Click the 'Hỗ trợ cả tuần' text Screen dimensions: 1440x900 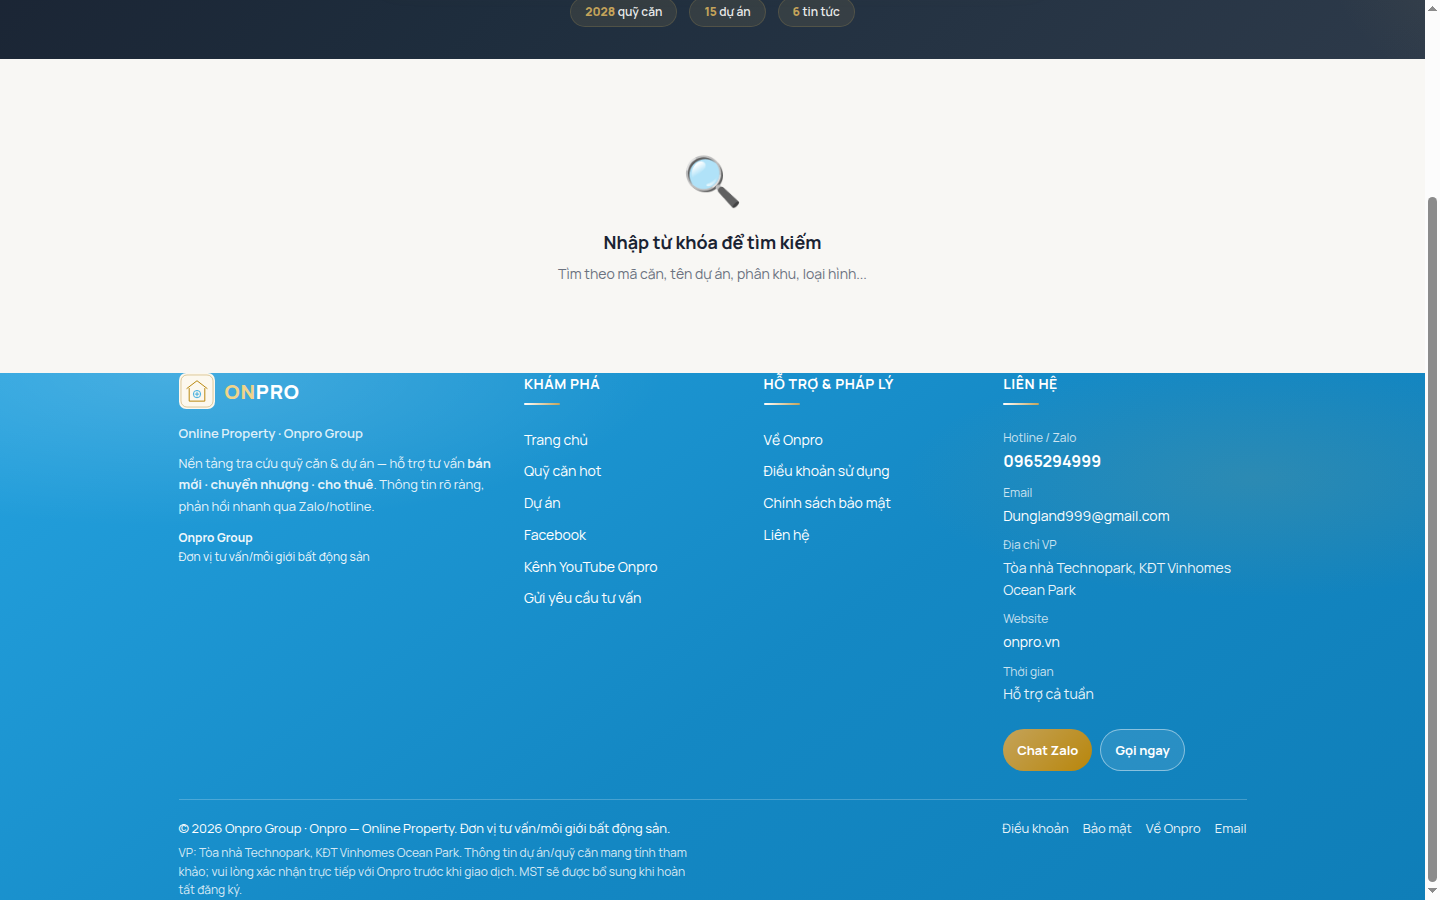pyautogui.click(x=1048, y=694)
